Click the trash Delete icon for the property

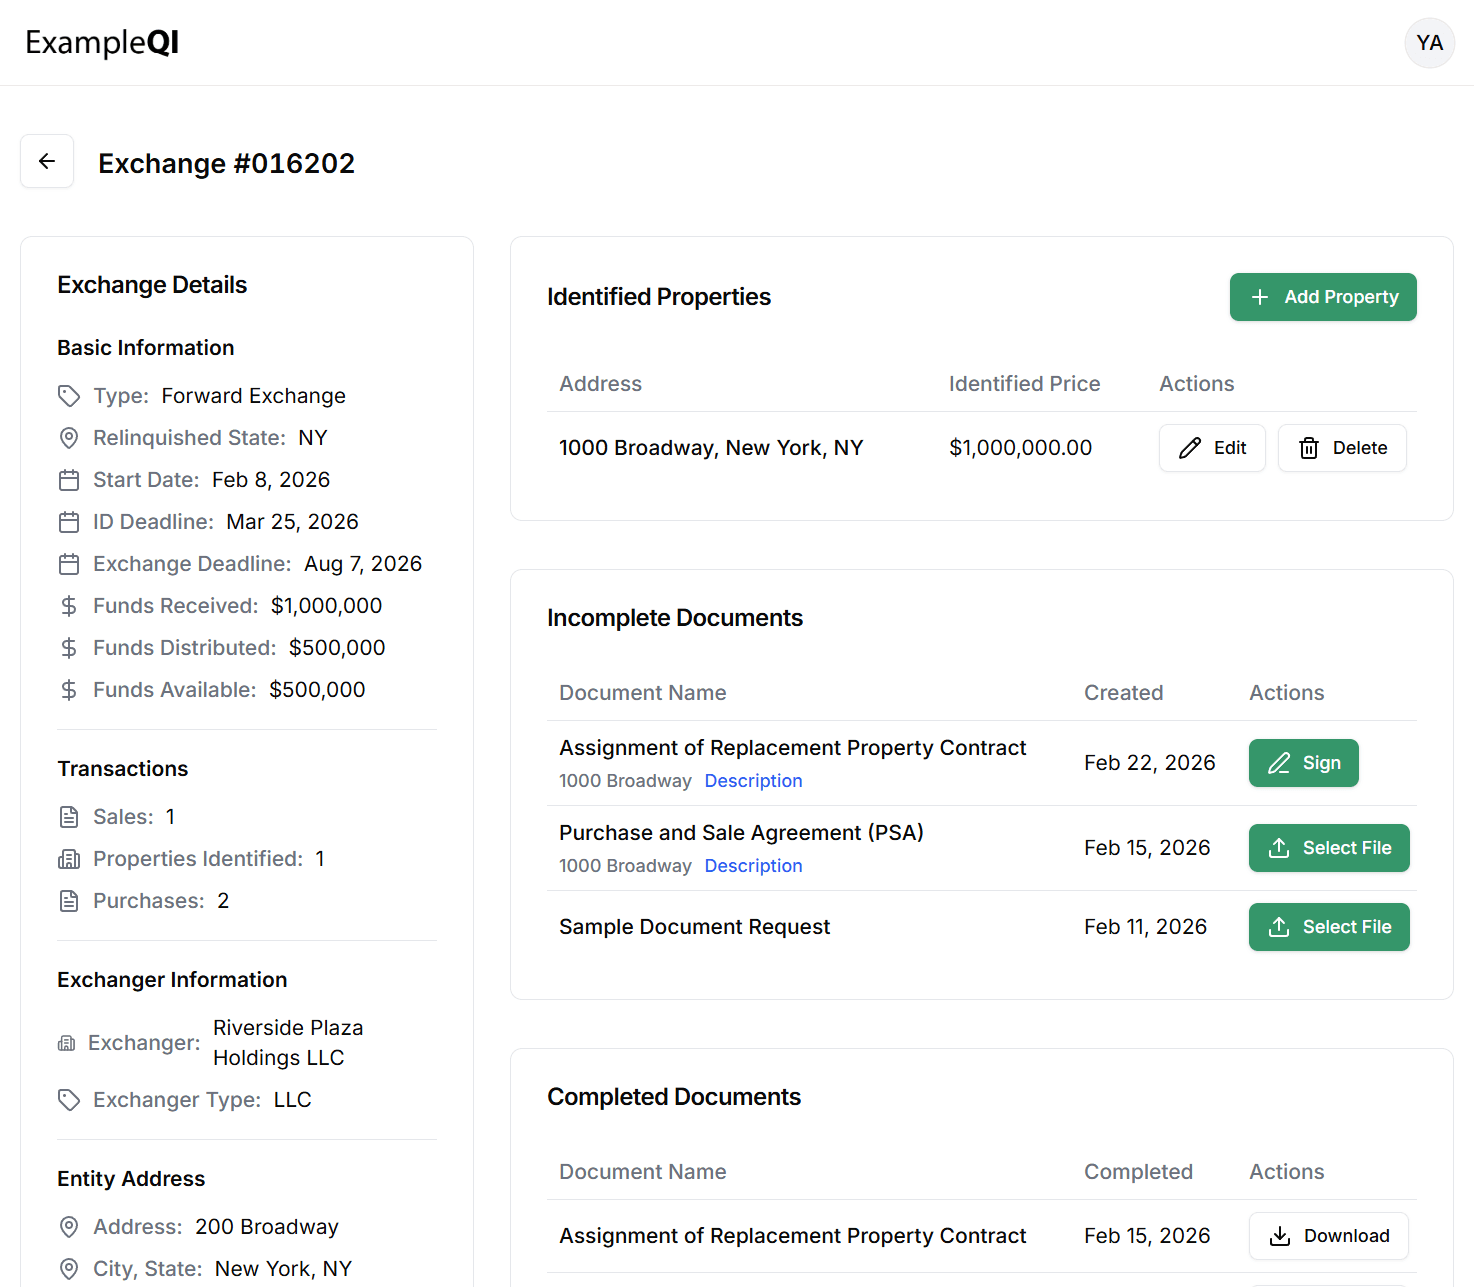pyautogui.click(x=1308, y=448)
